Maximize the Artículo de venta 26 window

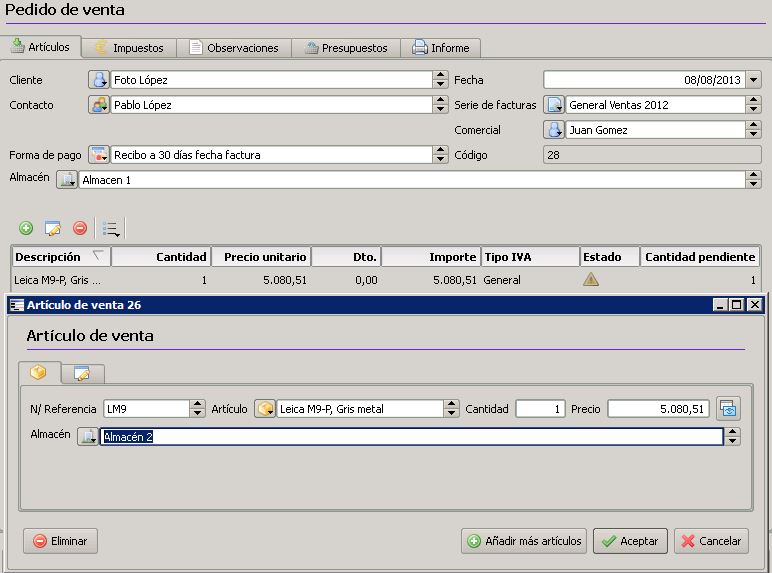(737, 305)
